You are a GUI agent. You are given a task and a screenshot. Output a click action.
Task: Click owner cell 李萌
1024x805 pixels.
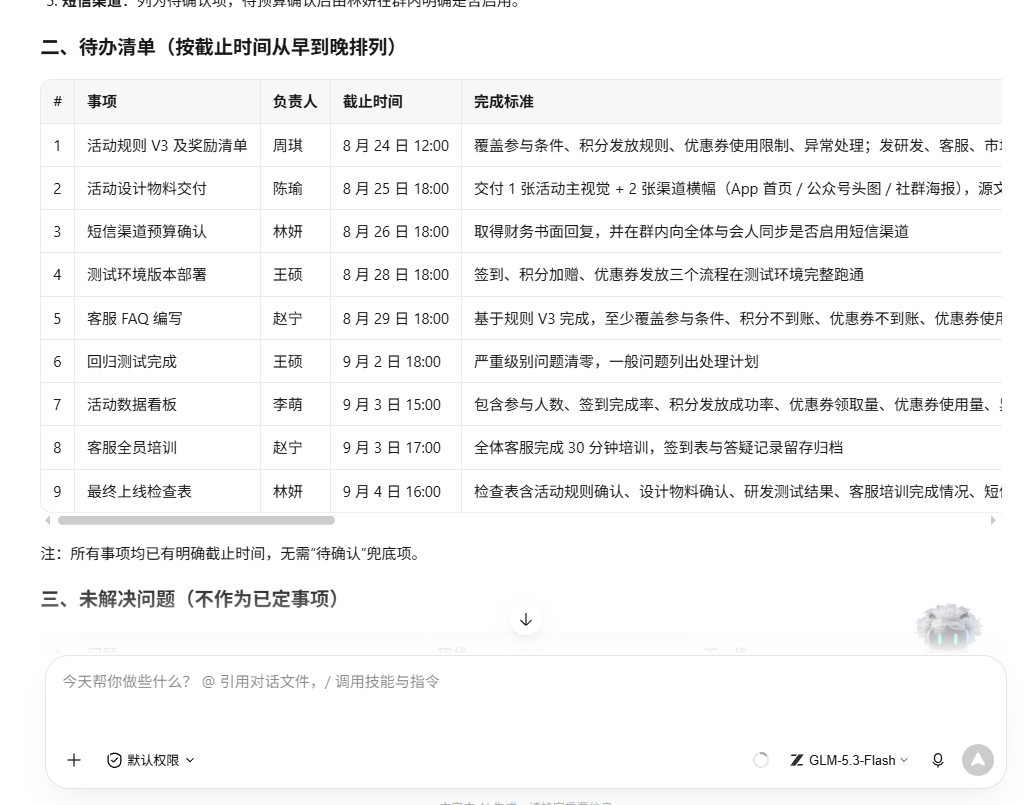coord(288,405)
